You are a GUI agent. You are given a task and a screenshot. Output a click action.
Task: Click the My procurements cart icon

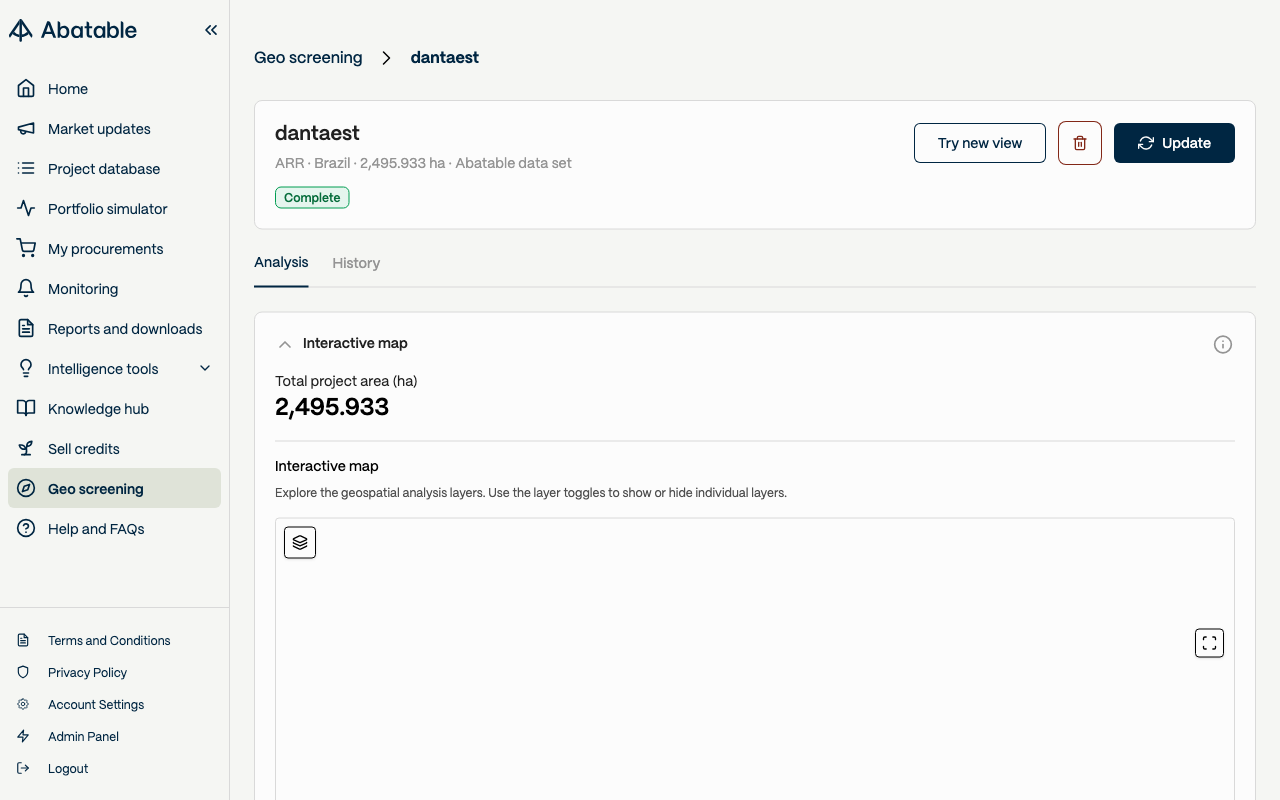tap(26, 249)
